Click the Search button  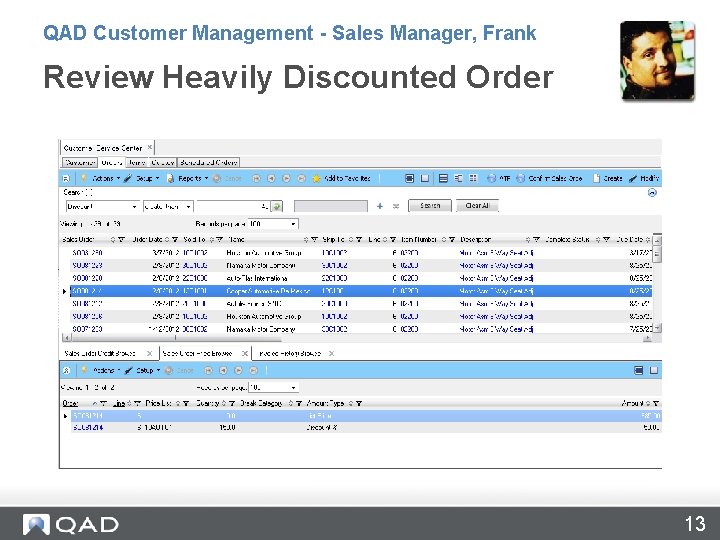430,206
